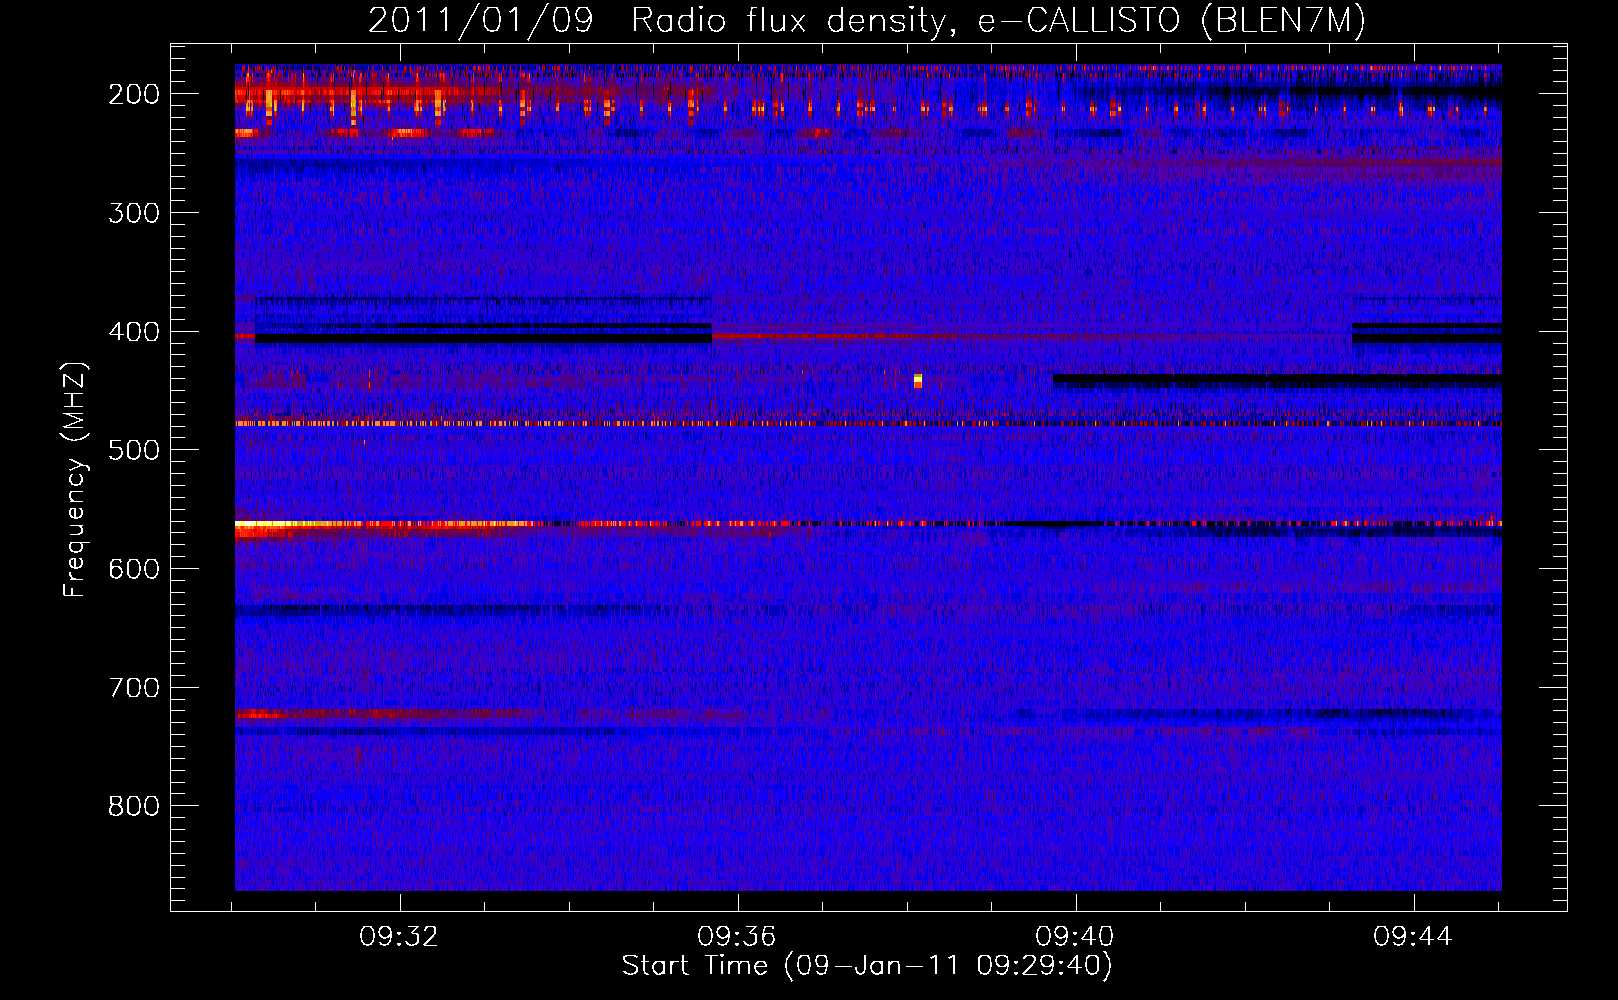This screenshot has height=1000, width=1618.
Task: Click the 09:32 time tick label
Action: (x=399, y=937)
